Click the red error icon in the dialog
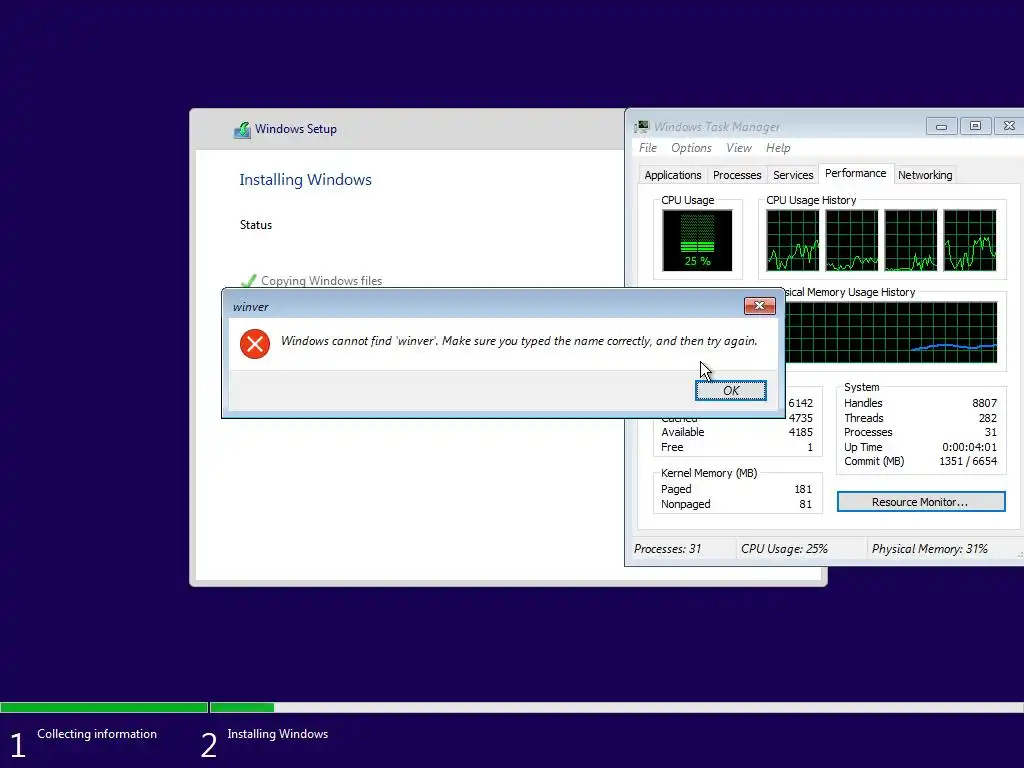The height and width of the screenshot is (768, 1024). pyautogui.click(x=255, y=344)
